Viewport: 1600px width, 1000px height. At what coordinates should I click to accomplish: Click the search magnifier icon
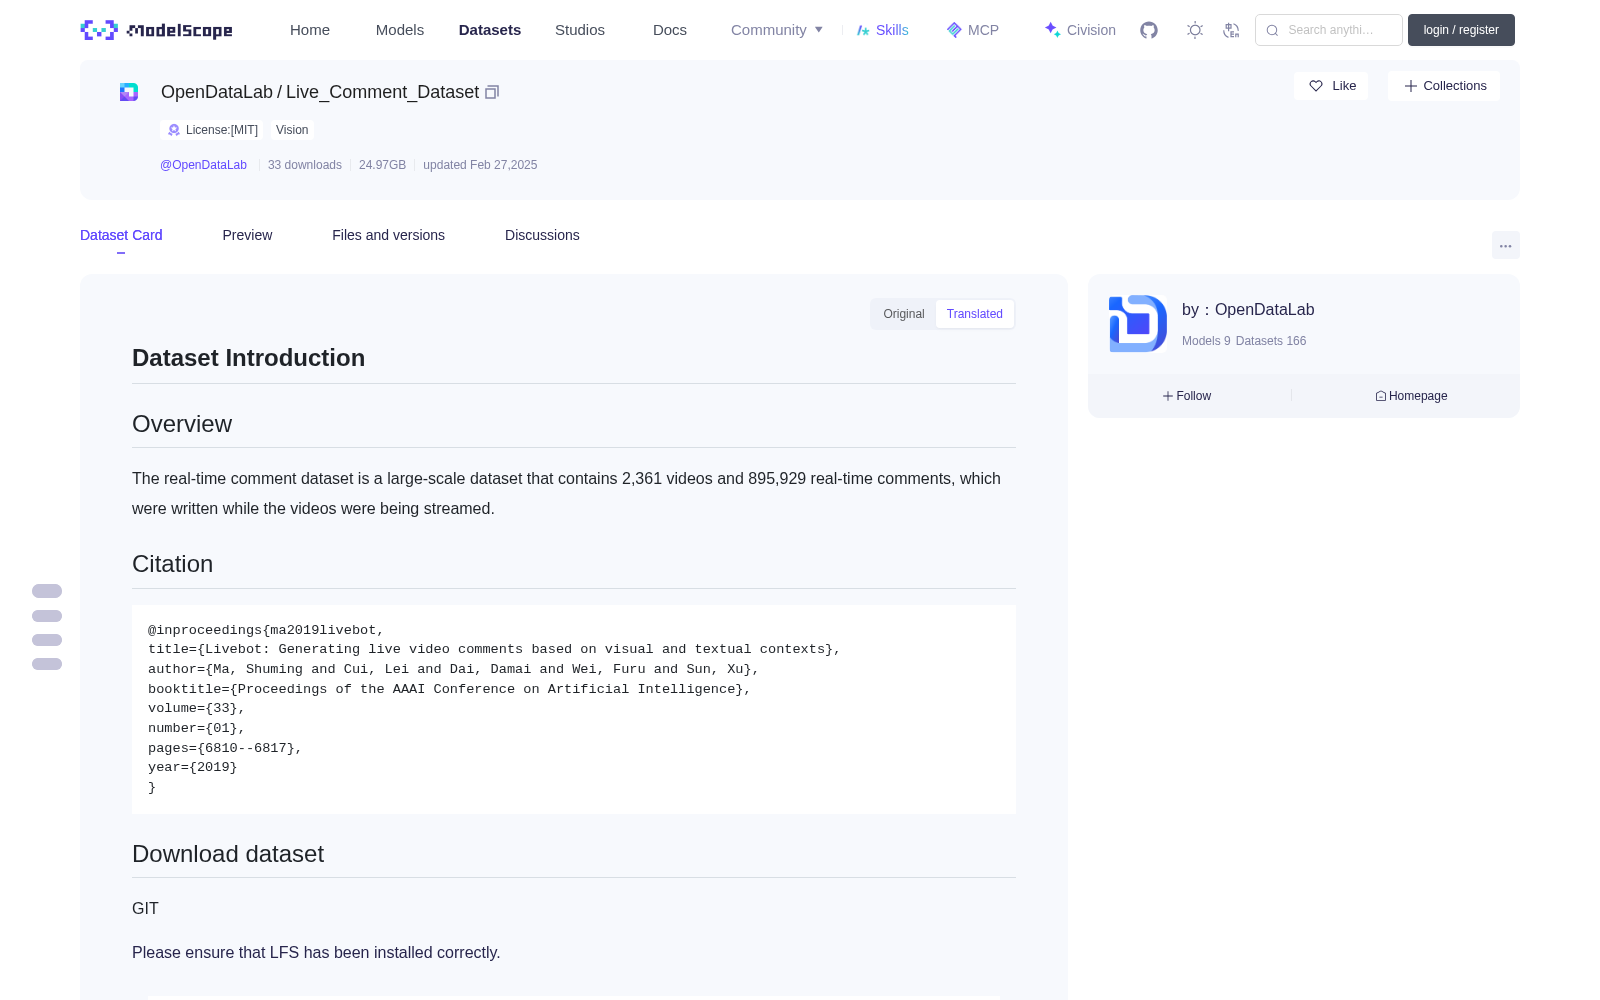(1273, 30)
